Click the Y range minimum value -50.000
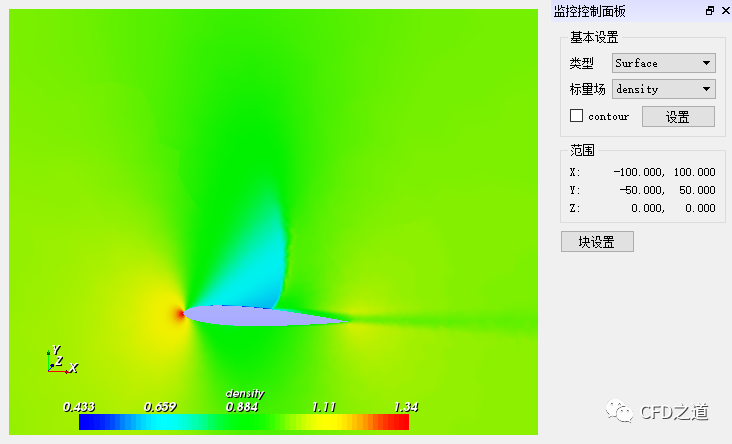 coord(642,190)
